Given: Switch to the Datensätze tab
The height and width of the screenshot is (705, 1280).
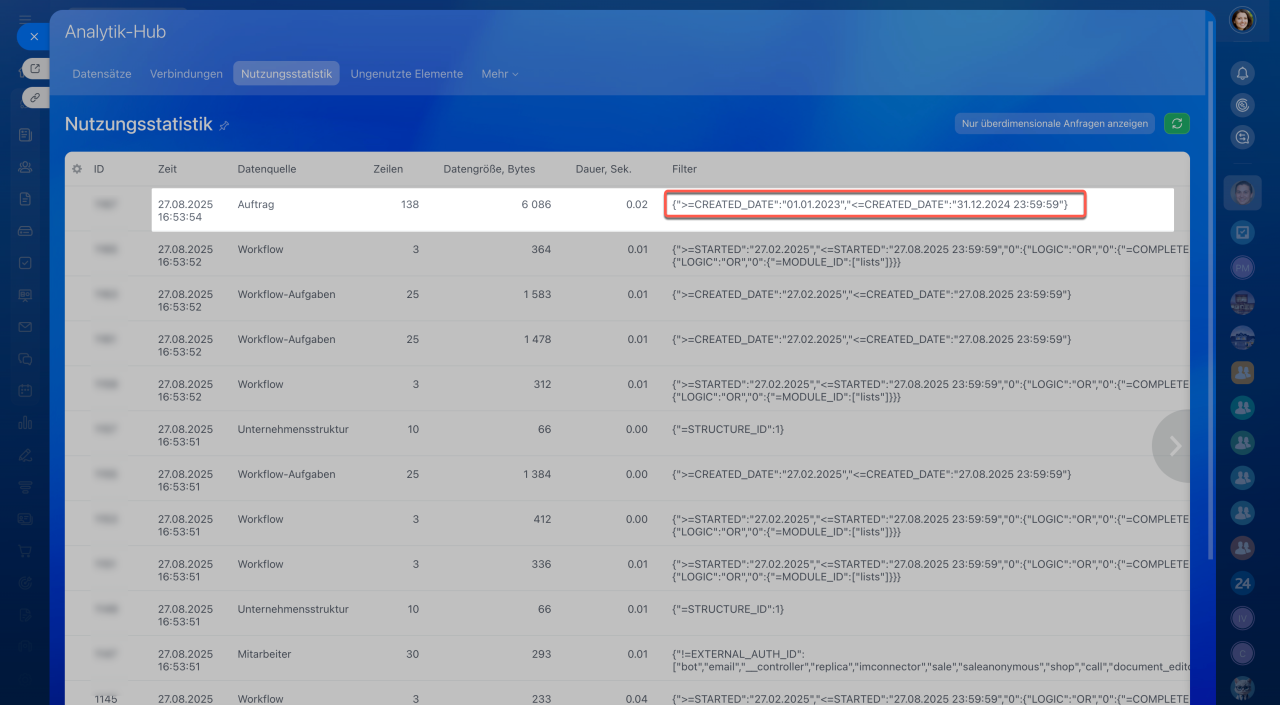Looking at the screenshot, I should tap(102, 74).
